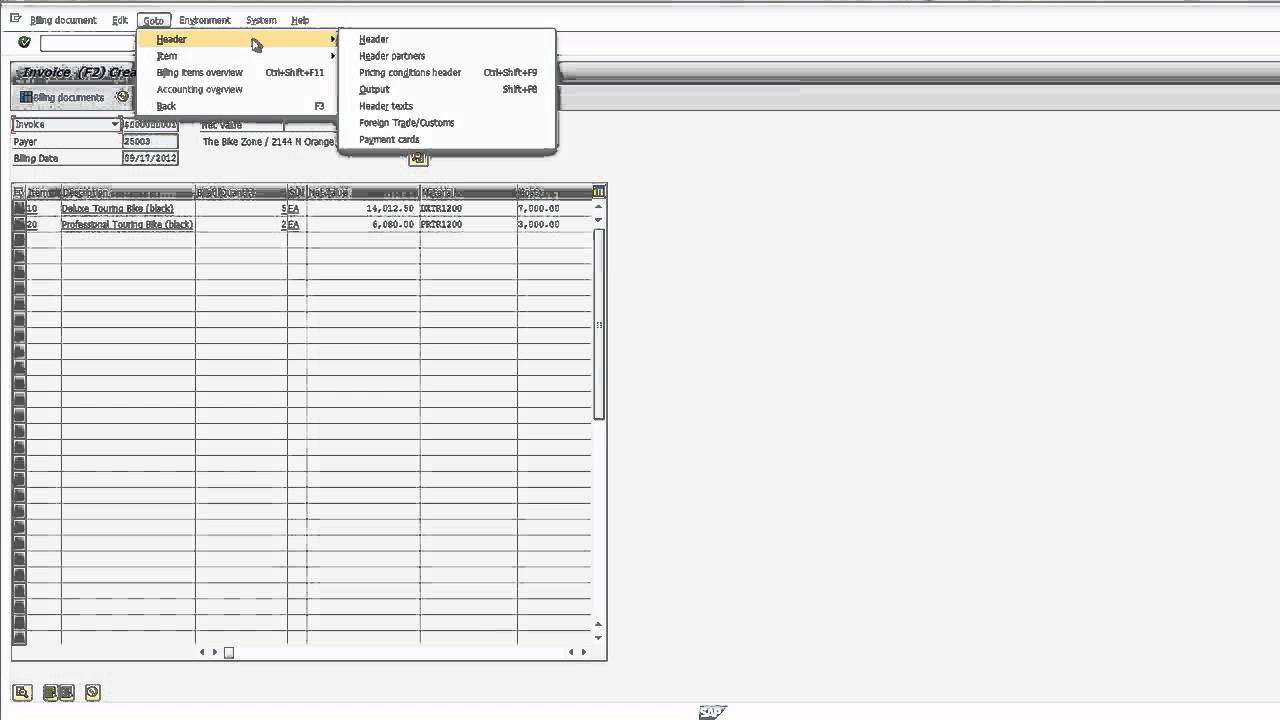This screenshot has width=1280, height=720.
Task: Click the EA unit in Deluxe Touring Bike row
Action: tap(294, 208)
